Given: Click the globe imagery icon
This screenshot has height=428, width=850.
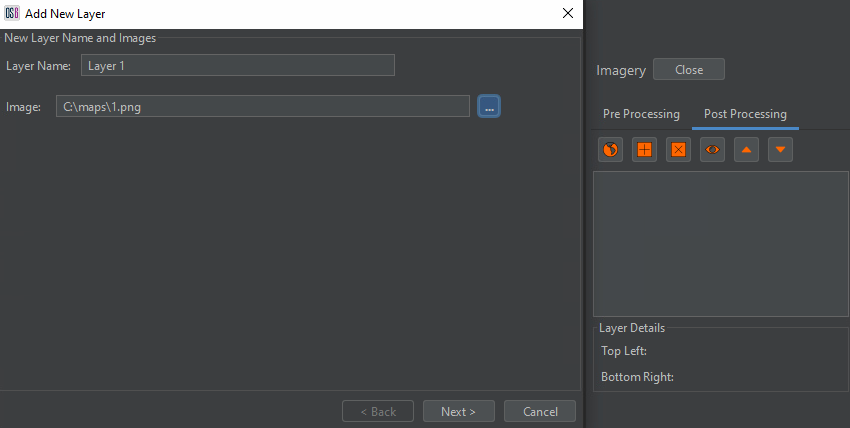Looking at the screenshot, I should [x=610, y=150].
